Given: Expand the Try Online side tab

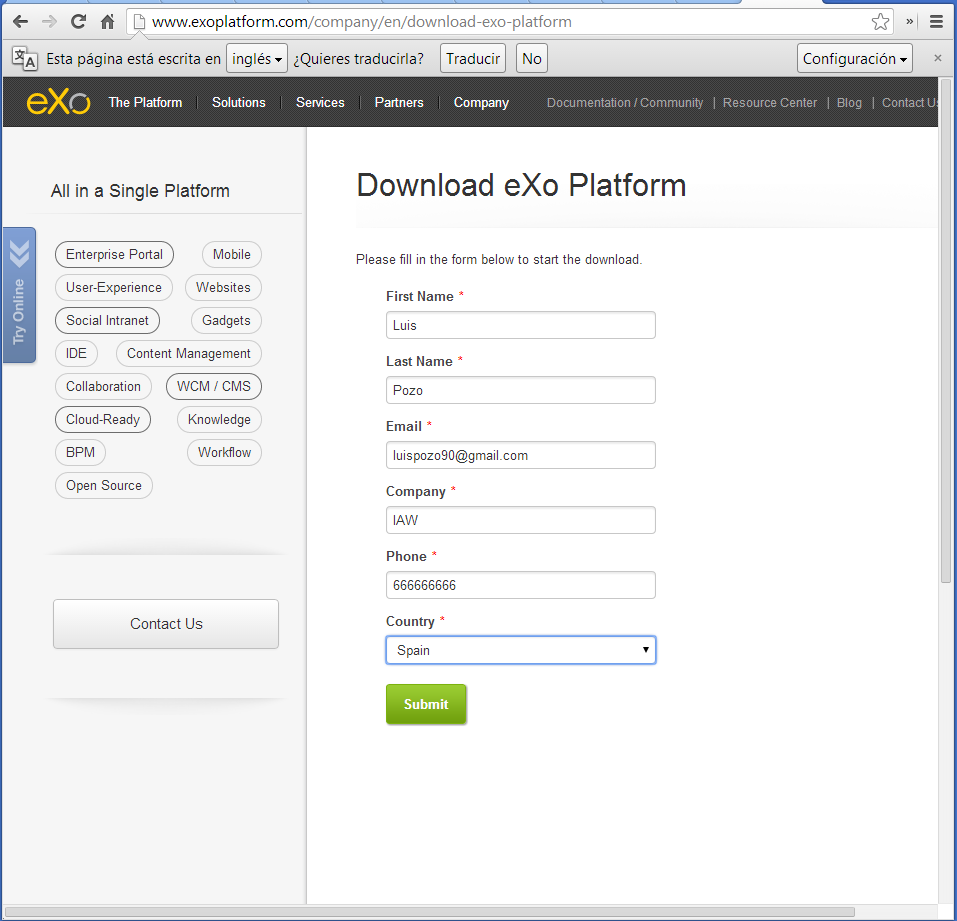Looking at the screenshot, I should coord(19,295).
